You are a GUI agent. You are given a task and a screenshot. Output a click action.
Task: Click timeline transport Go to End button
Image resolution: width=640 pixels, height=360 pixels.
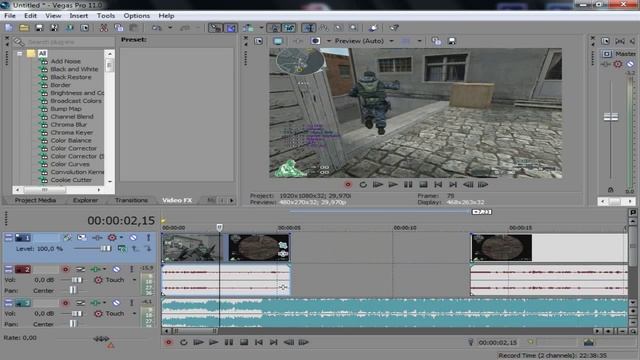point(273,342)
